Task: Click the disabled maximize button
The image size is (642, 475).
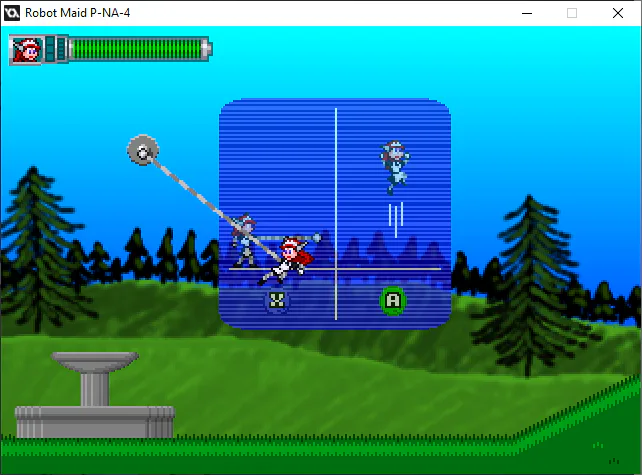Action: point(572,13)
